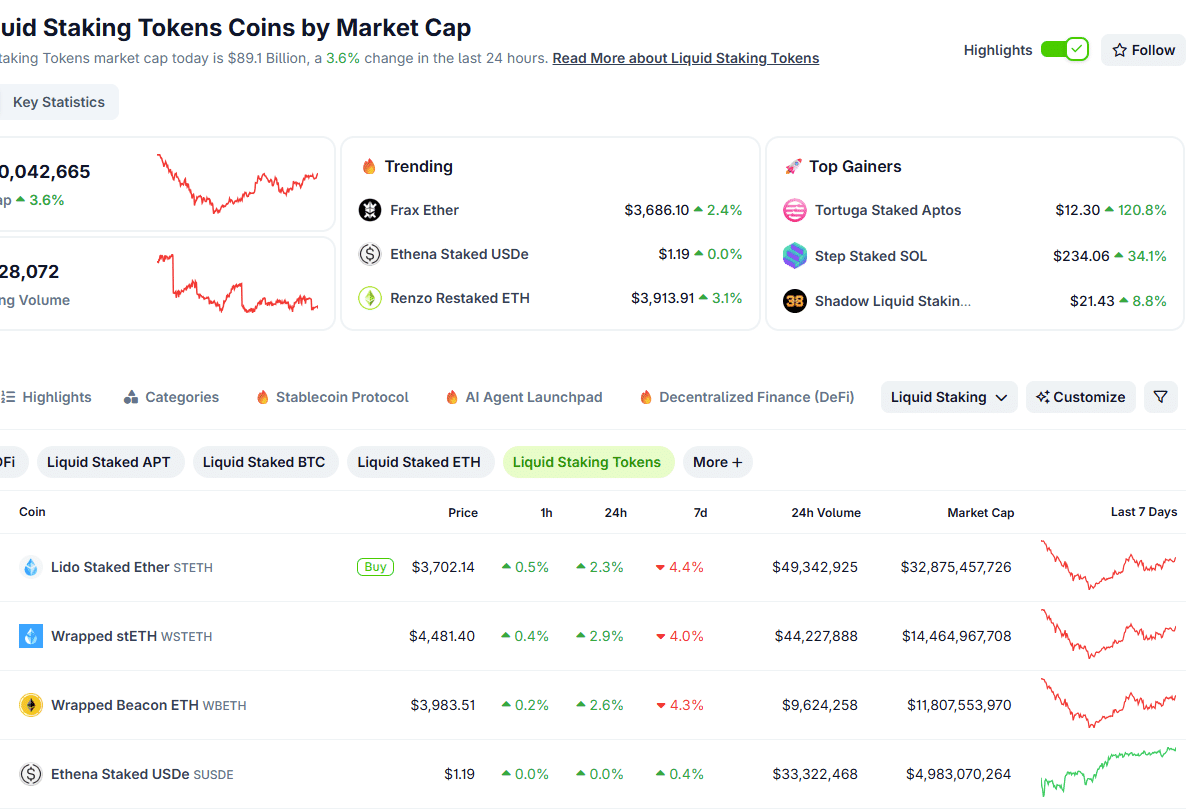The image size is (1200, 810).
Task: Click the Top Gainers rocket icon
Action: click(793, 167)
